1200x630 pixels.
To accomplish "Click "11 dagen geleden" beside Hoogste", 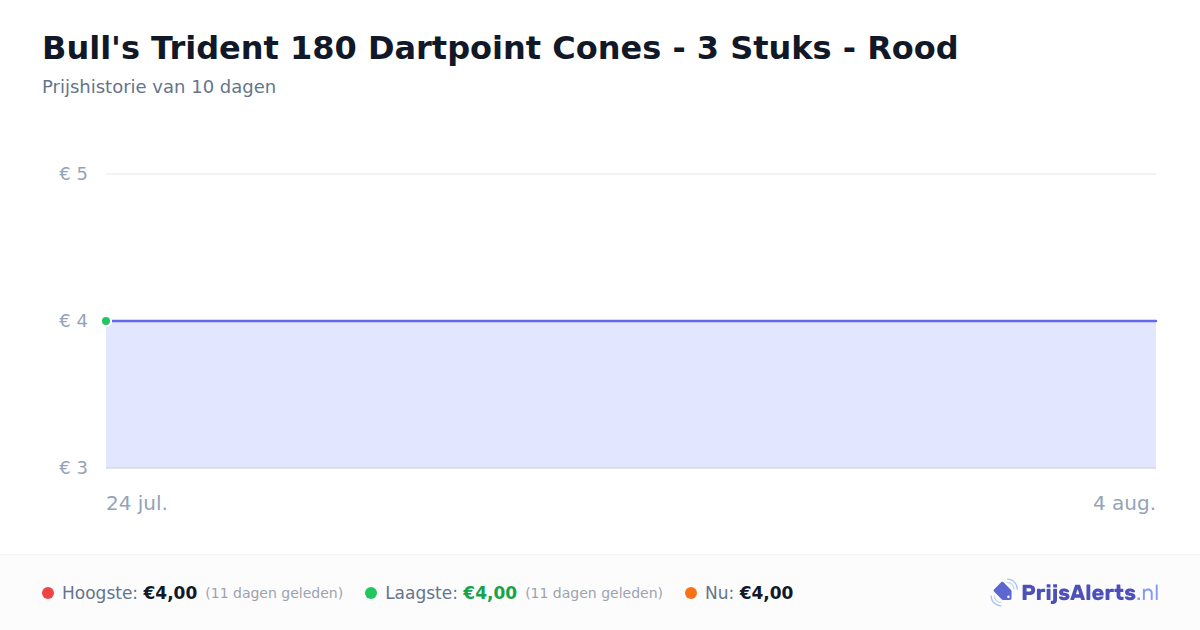I will click(x=274, y=593).
